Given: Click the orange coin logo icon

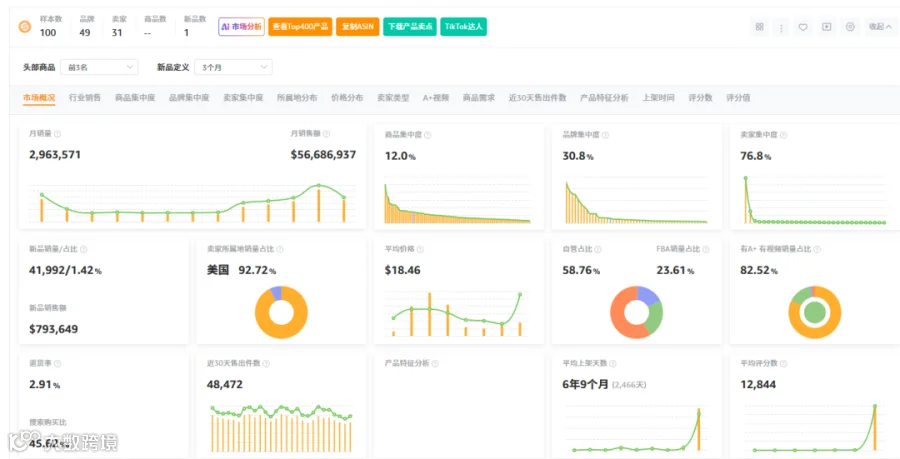Looking at the screenshot, I should pyautogui.click(x=25, y=27).
